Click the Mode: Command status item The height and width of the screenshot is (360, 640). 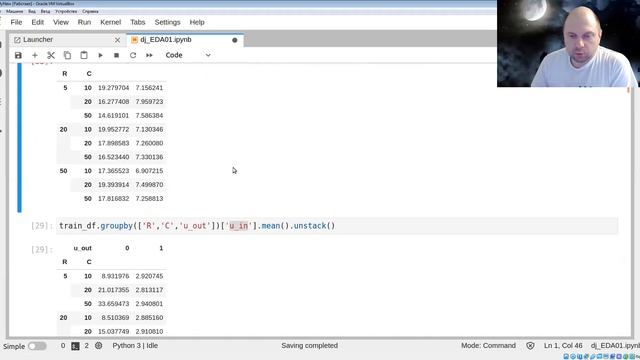click(x=488, y=346)
